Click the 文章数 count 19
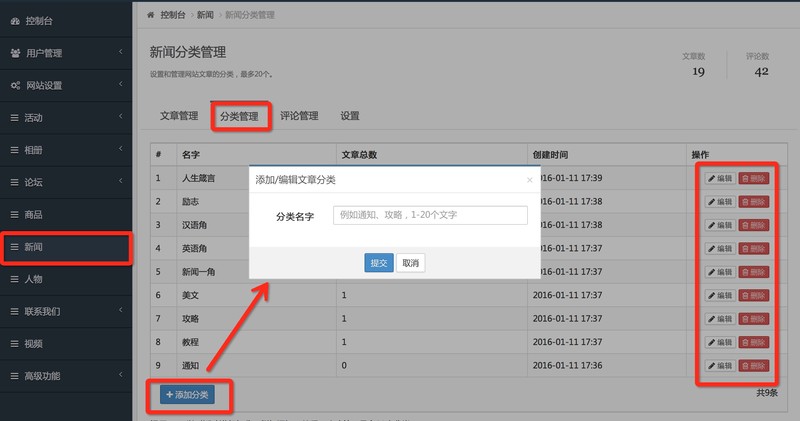The height and width of the screenshot is (421, 800). 698,71
